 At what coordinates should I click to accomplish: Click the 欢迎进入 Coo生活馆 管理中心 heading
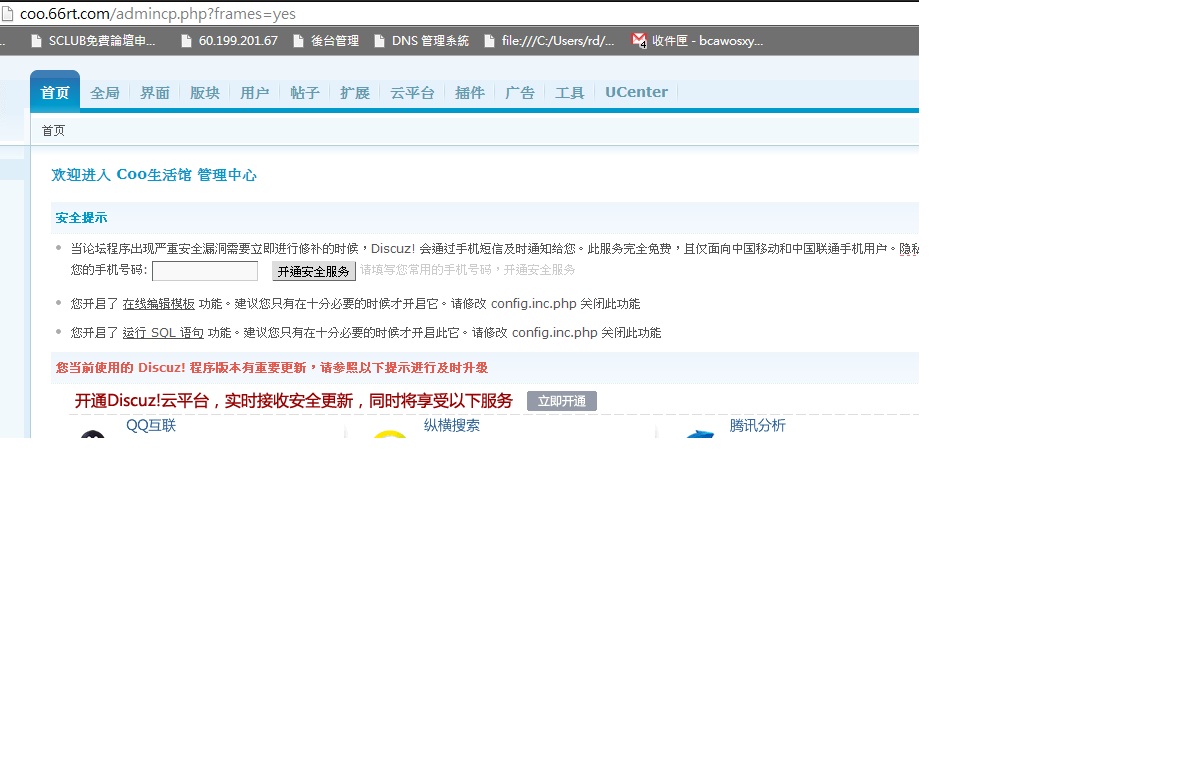154,175
